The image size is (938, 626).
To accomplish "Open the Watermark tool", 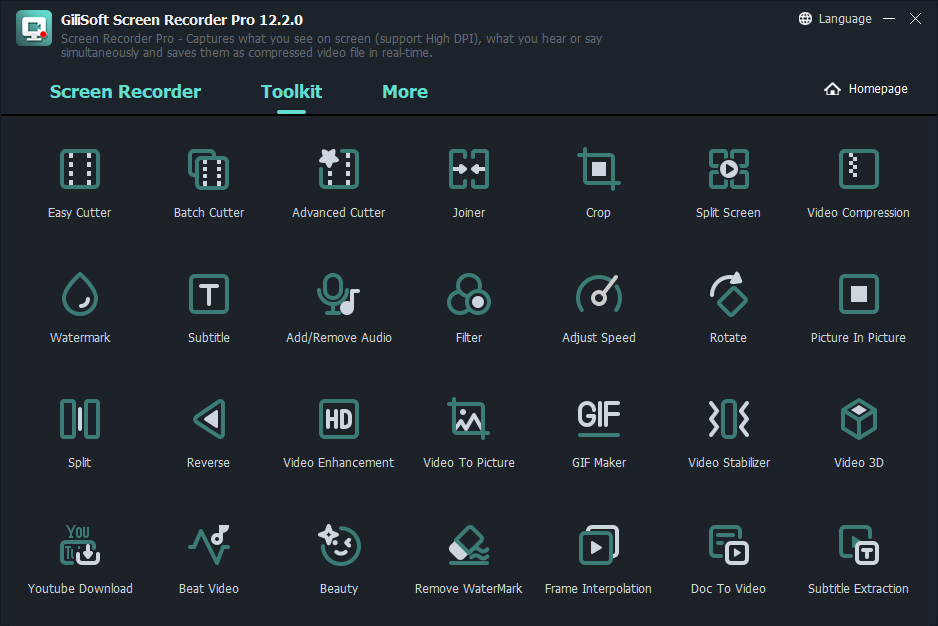I will (79, 305).
